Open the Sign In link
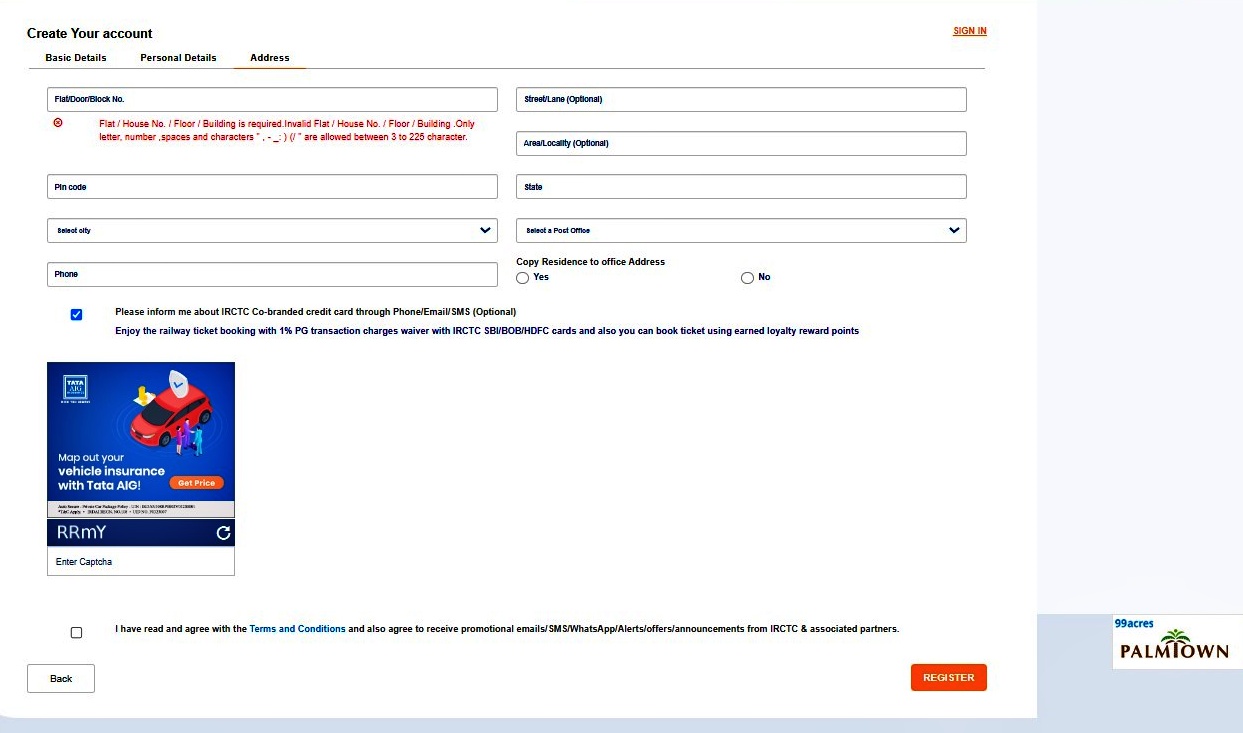The height and width of the screenshot is (733, 1243). click(x=969, y=31)
